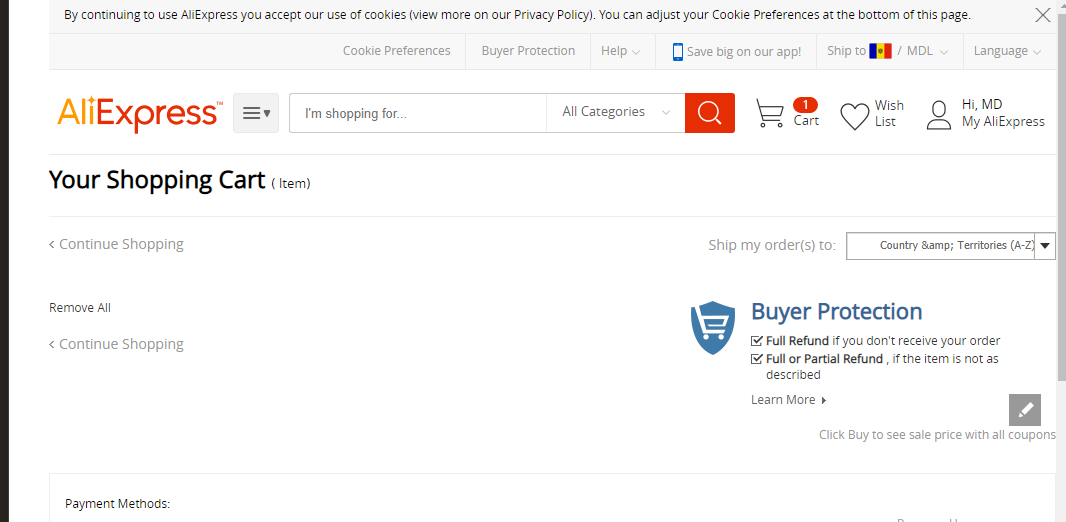Open the Country & Territories shipping dropdown
This screenshot has height=522, width=1066.
coord(950,245)
